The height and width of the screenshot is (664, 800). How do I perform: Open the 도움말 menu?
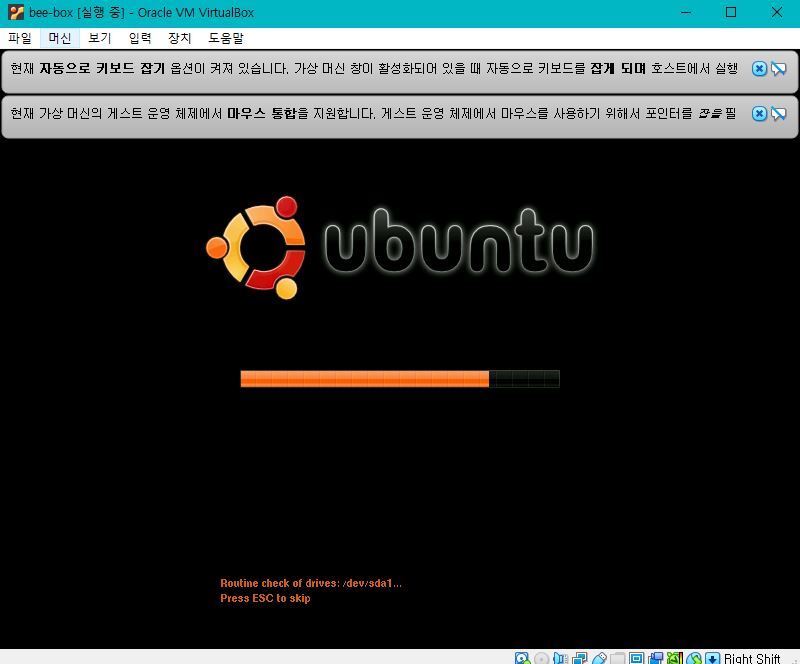pyautogui.click(x=226, y=38)
